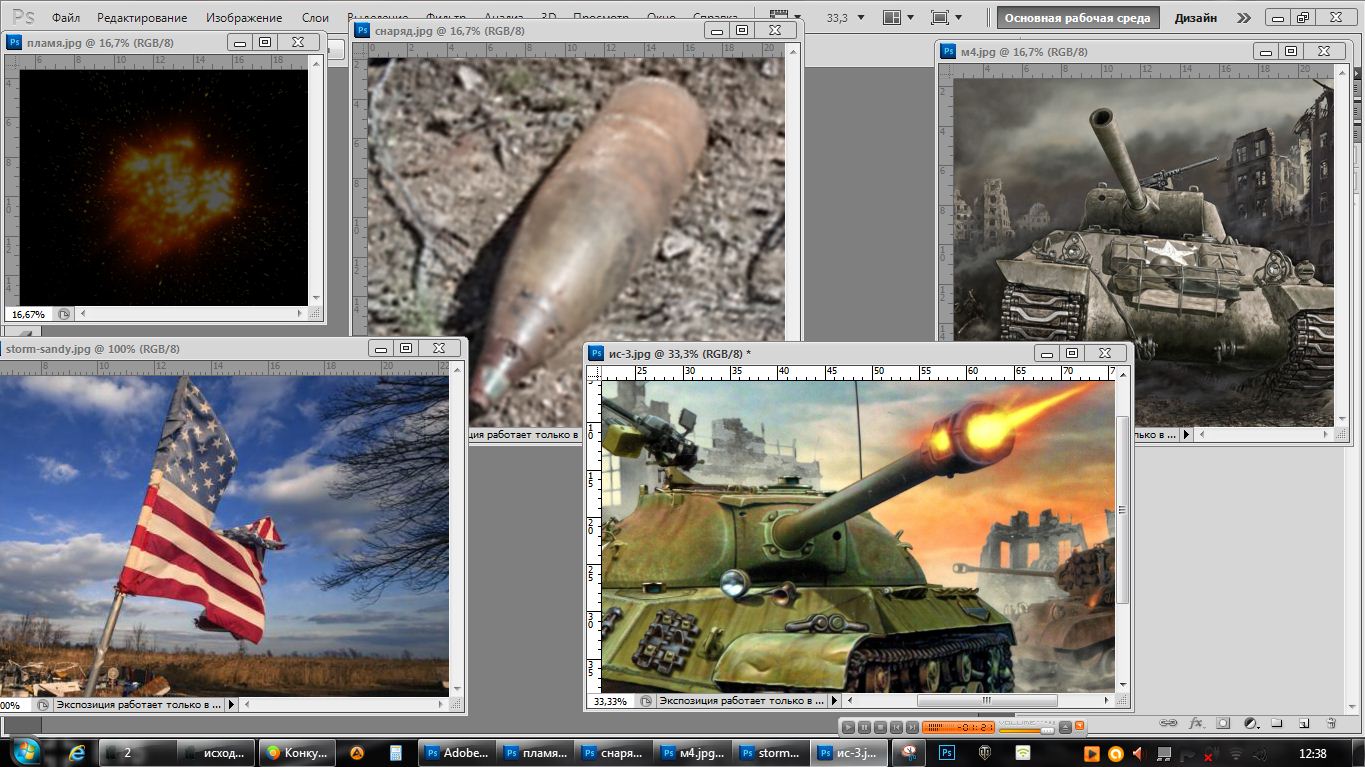Expand status info arrow in м4.jpg window
1365x767 pixels.
(1188, 434)
